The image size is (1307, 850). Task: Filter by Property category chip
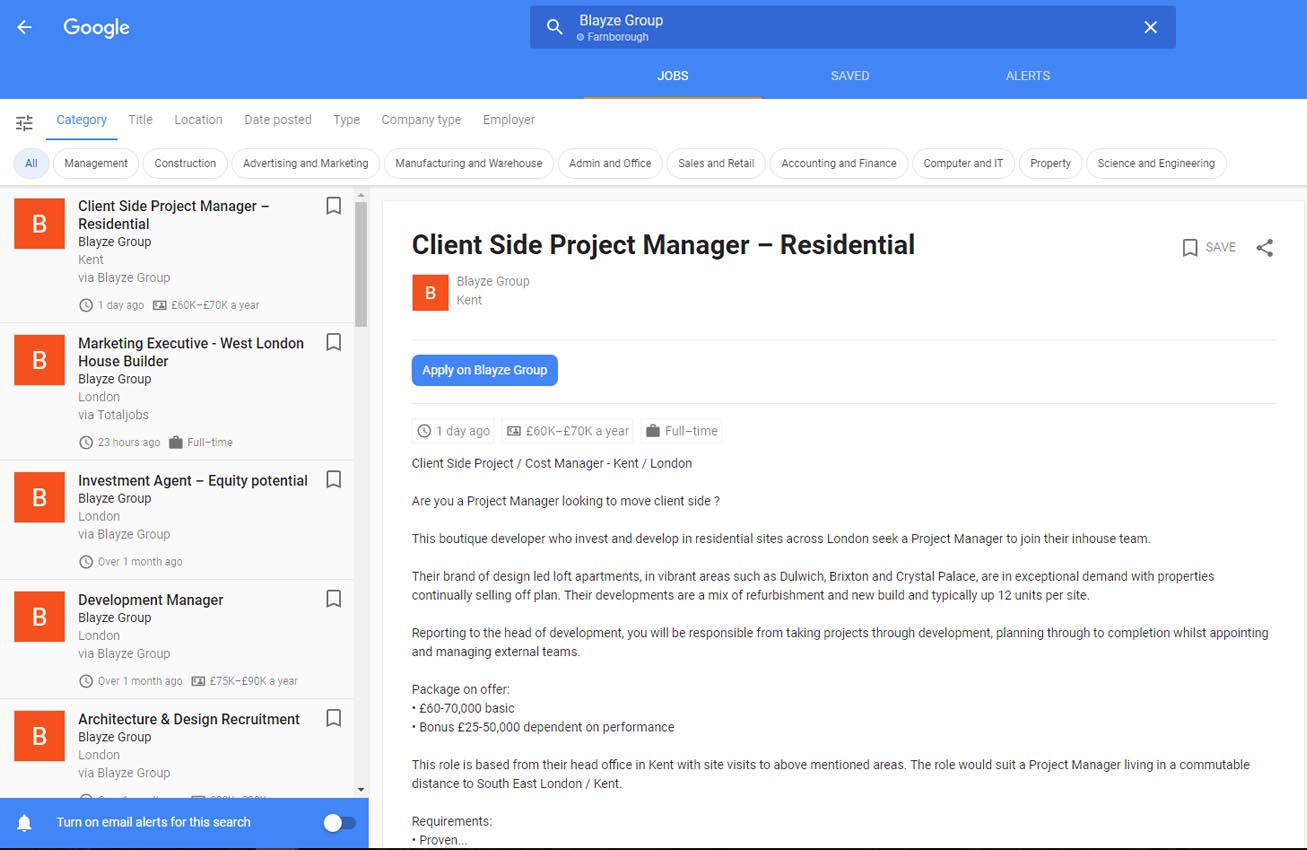click(x=1050, y=164)
